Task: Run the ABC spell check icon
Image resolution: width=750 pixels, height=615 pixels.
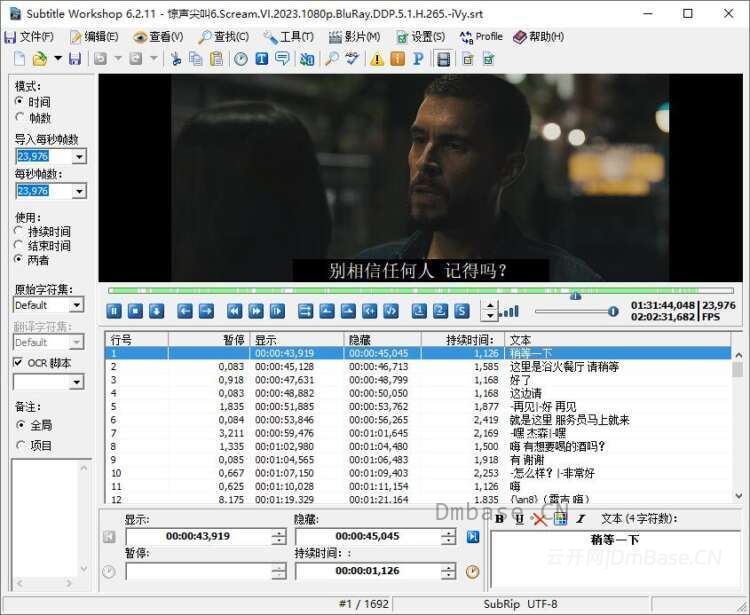Action: tap(353, 59)
